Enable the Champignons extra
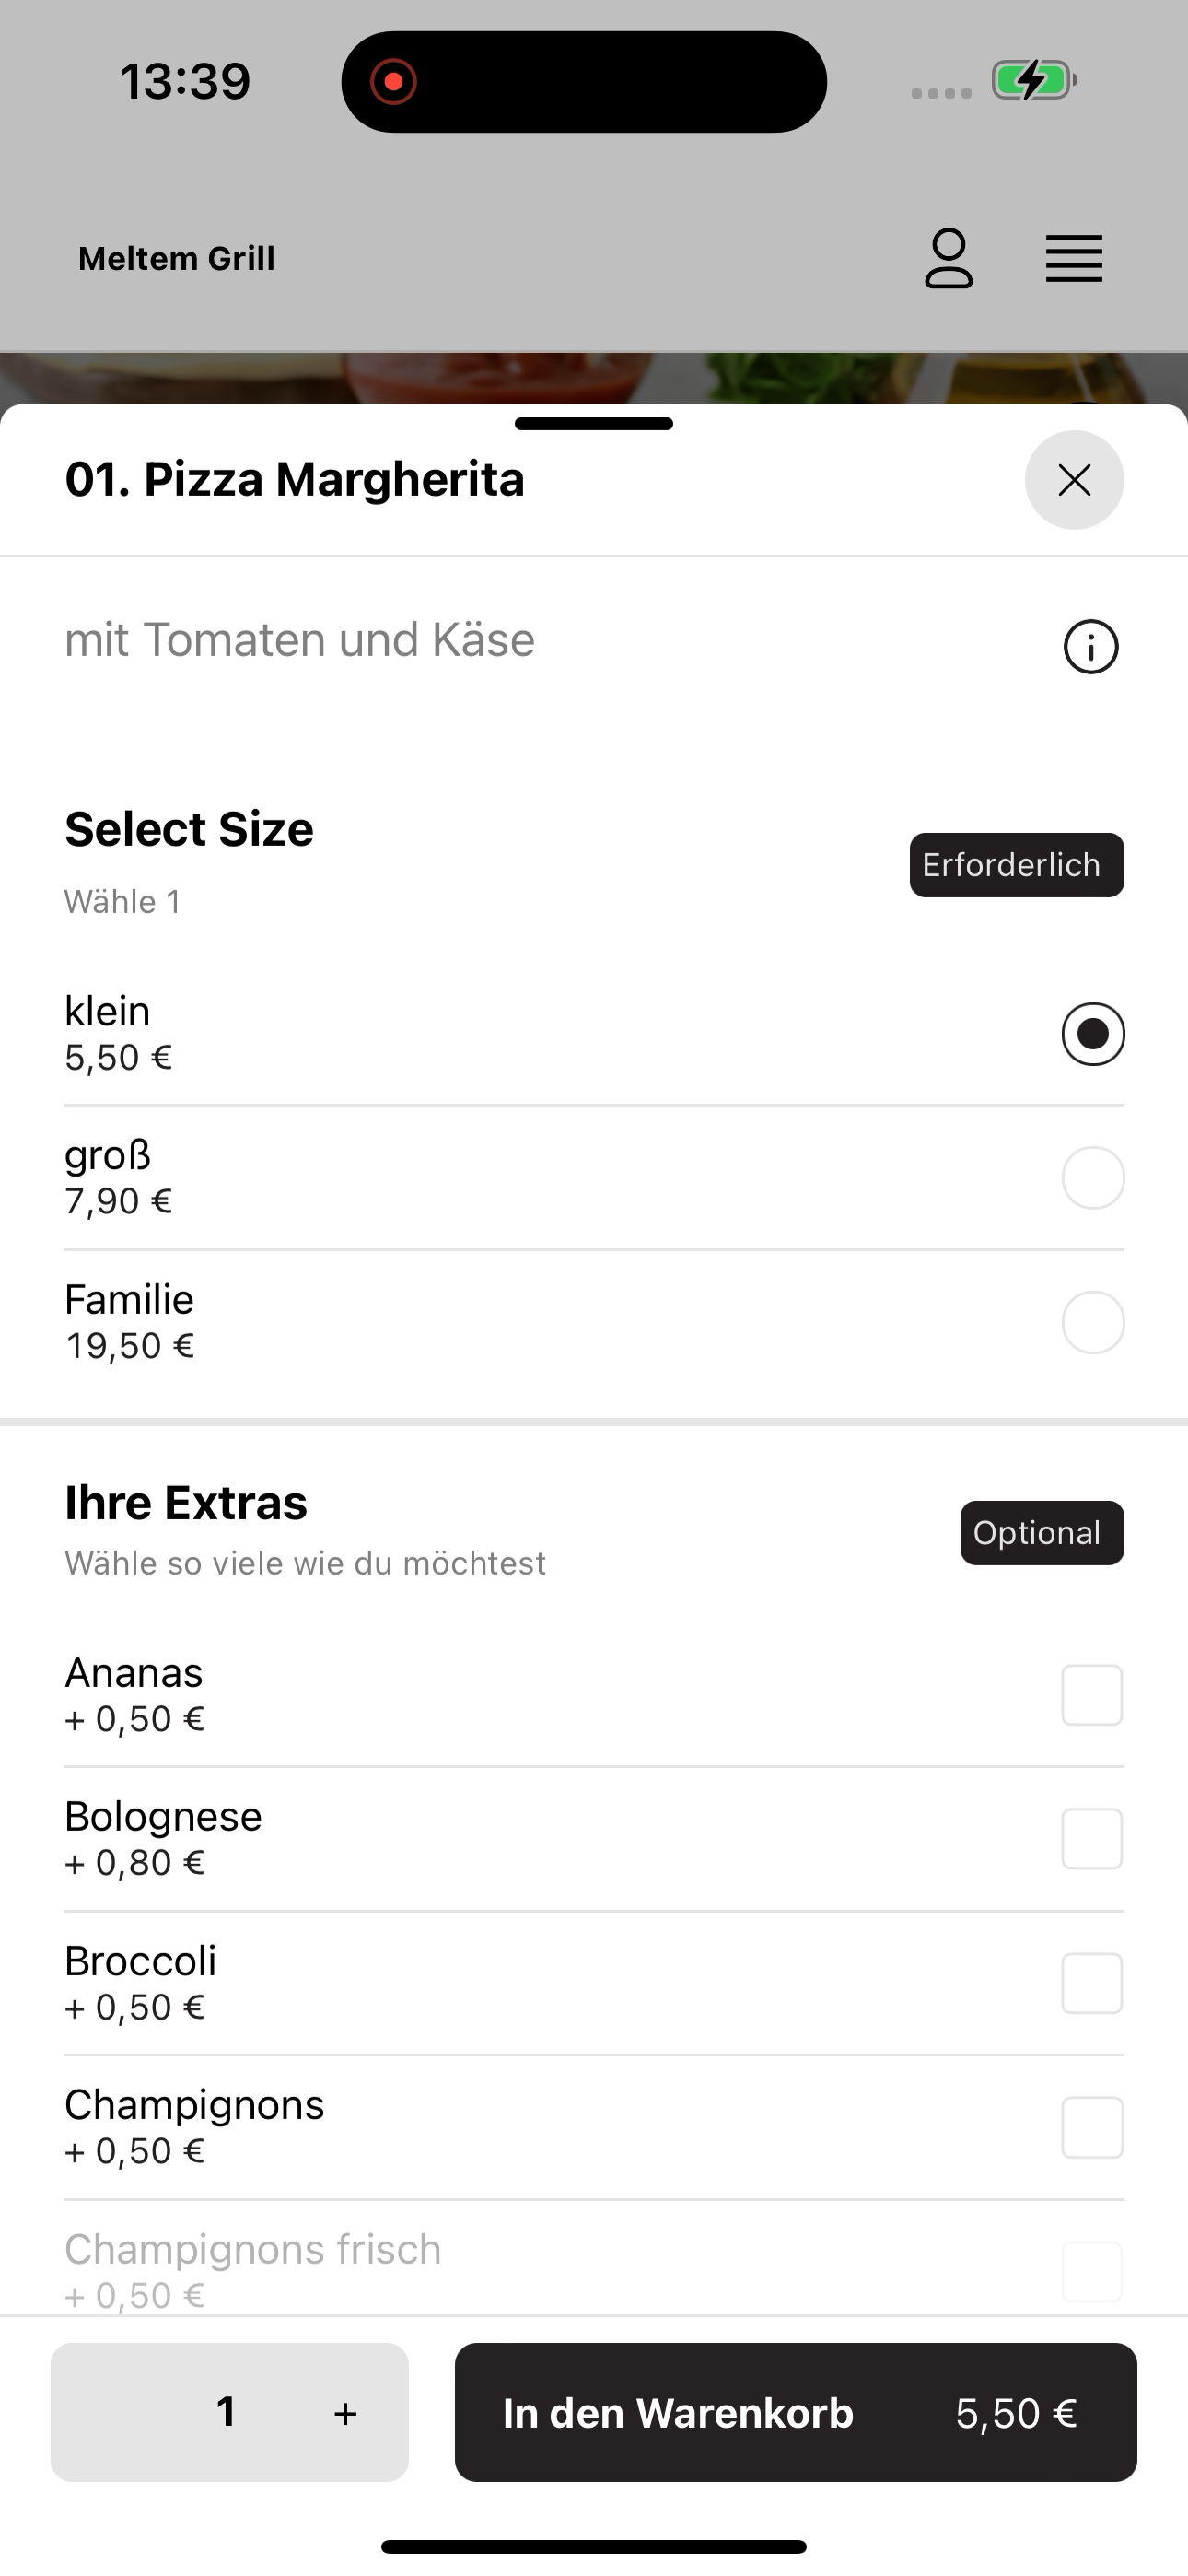This screenshot has height=2576, width=1188. pos(1092,2127)
